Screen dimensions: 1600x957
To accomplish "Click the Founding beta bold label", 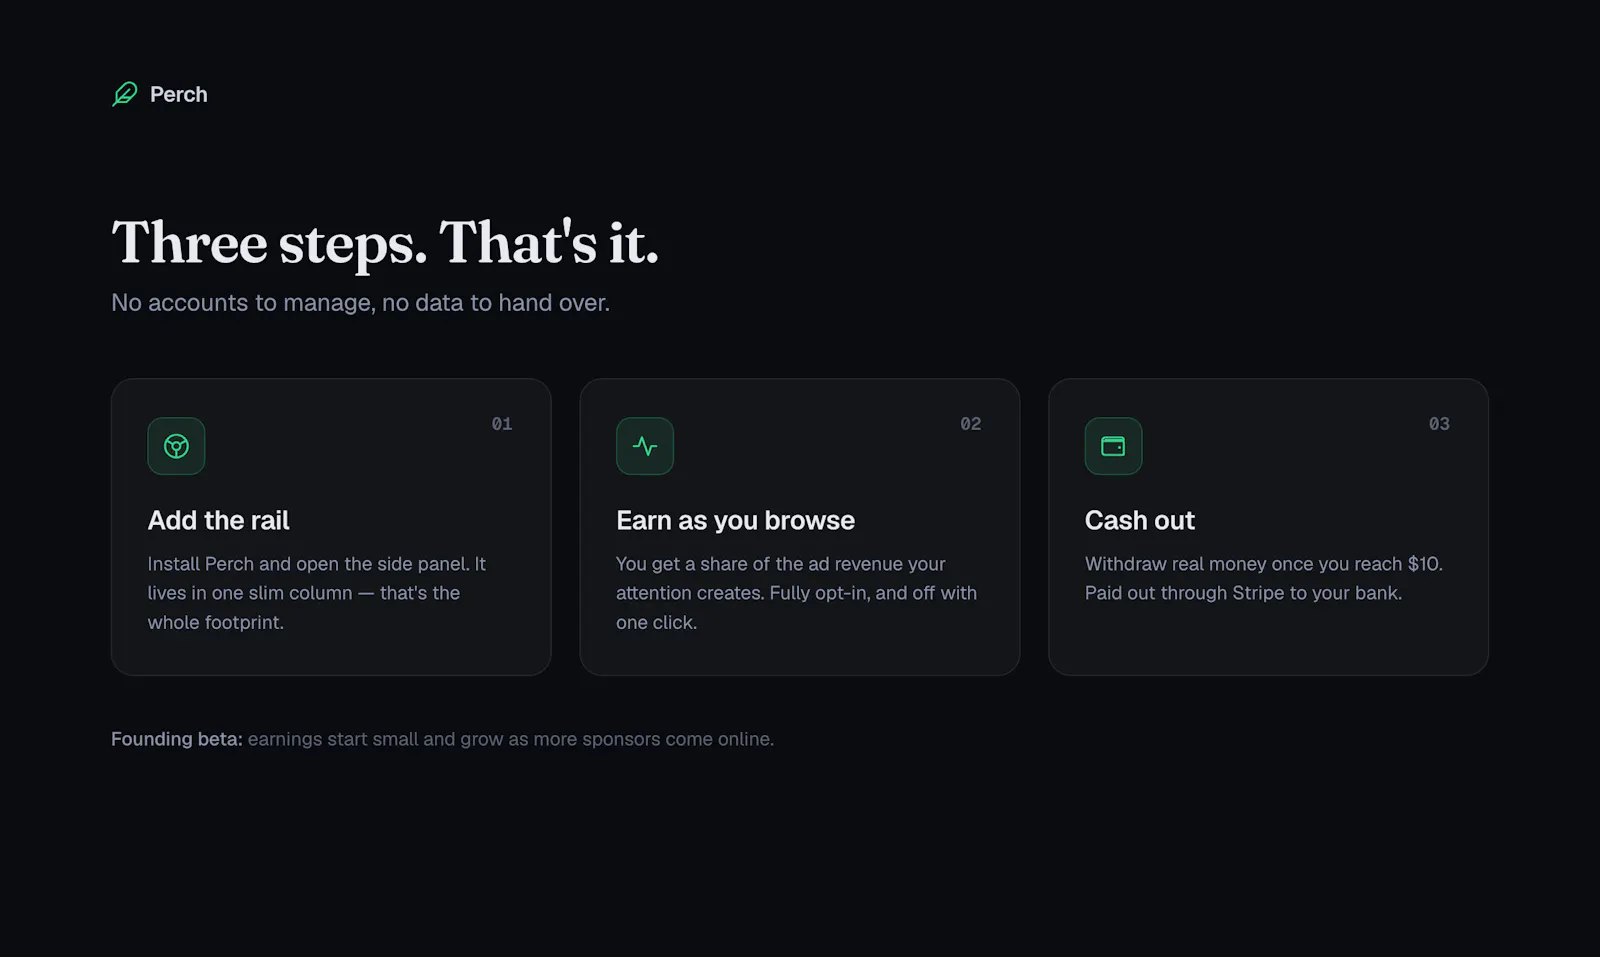I will point(177,739).
